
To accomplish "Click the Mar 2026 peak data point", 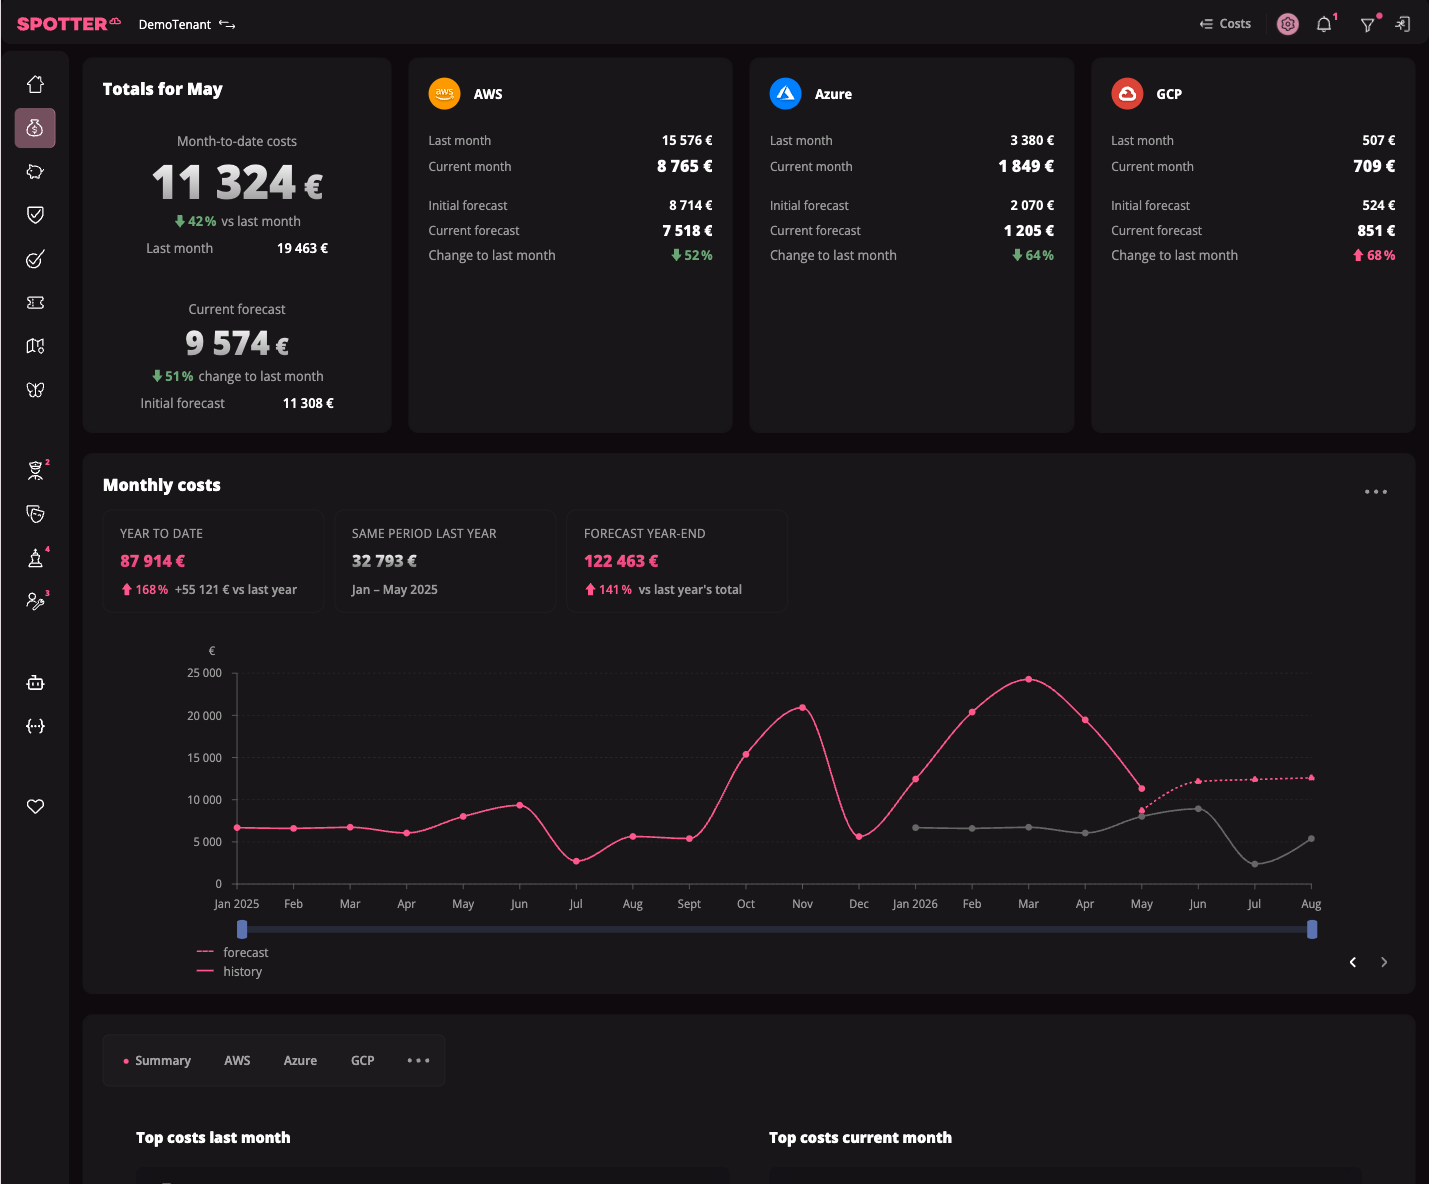I will point(1029,680).
